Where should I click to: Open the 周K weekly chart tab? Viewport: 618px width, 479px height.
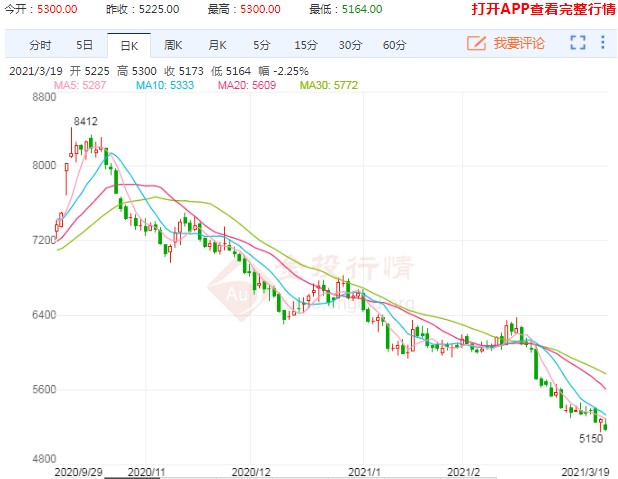[x=173, y=45]
